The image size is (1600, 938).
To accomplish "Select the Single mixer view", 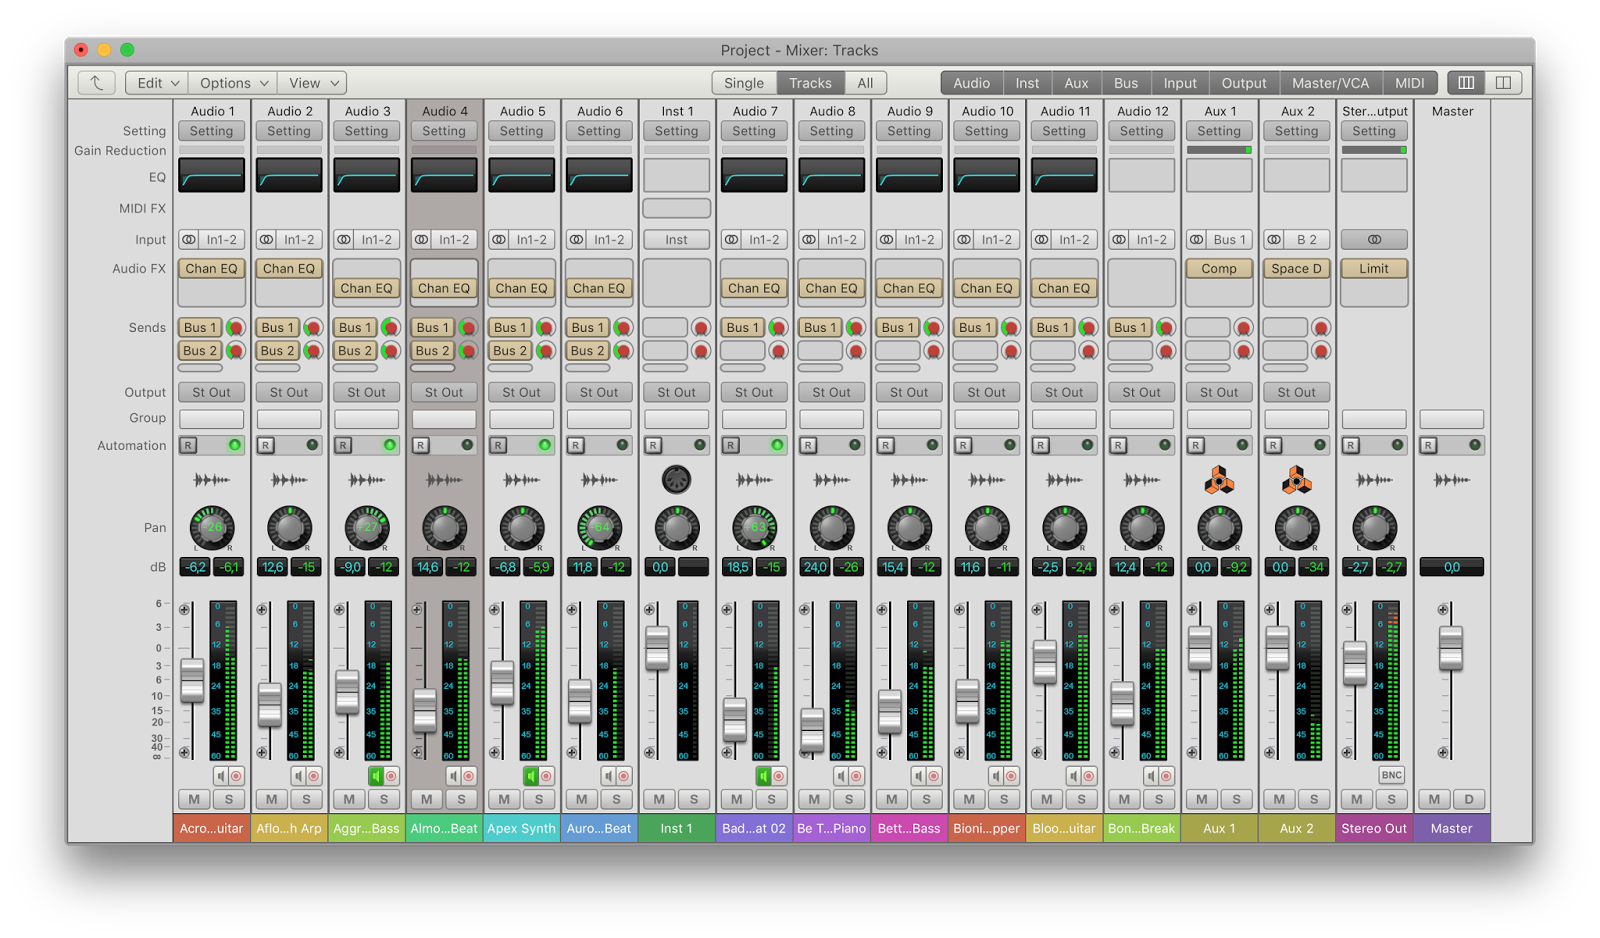I will pyautogui.click(x=744, y=83).
